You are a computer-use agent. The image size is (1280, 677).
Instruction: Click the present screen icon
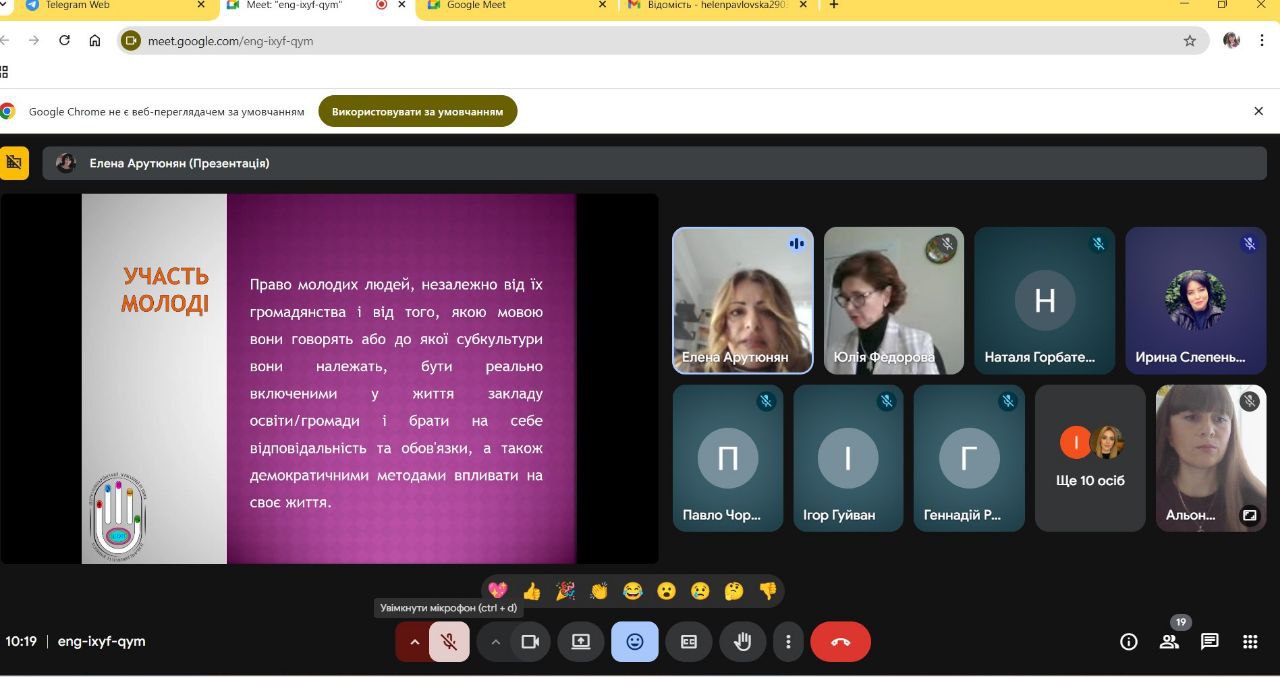(x=581, y=642)
